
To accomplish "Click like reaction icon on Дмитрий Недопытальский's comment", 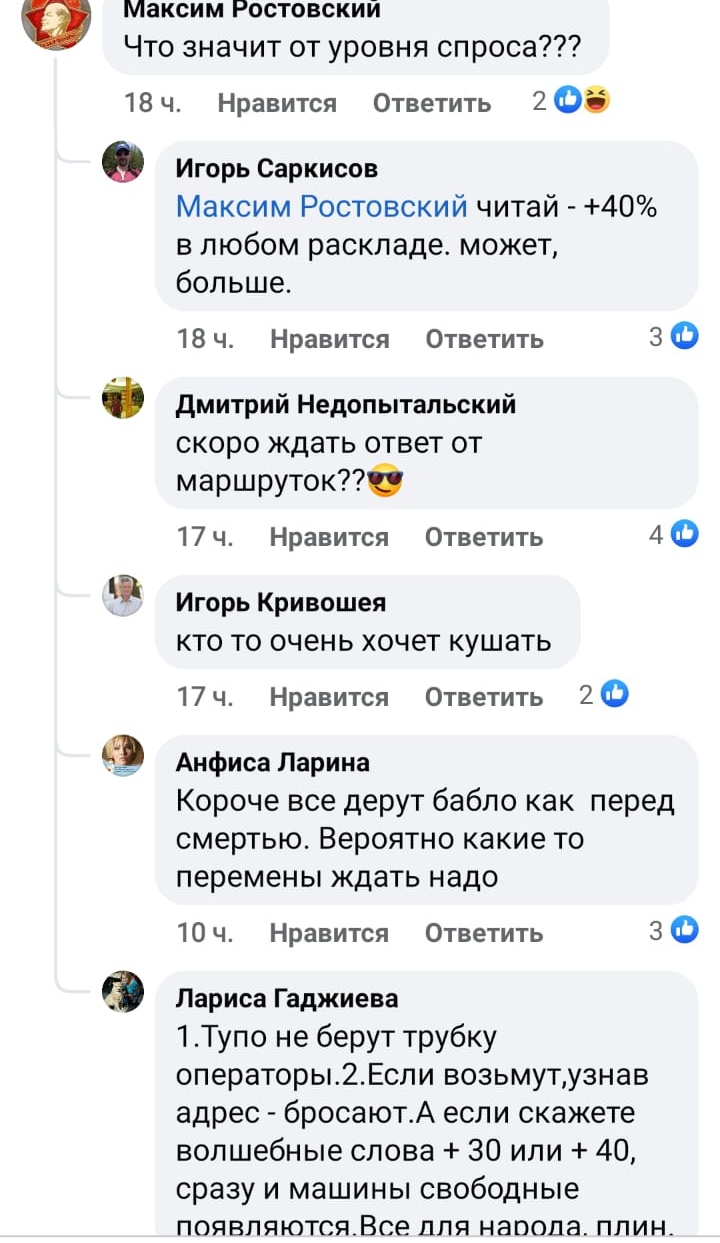I will click(x=685, y=535).
